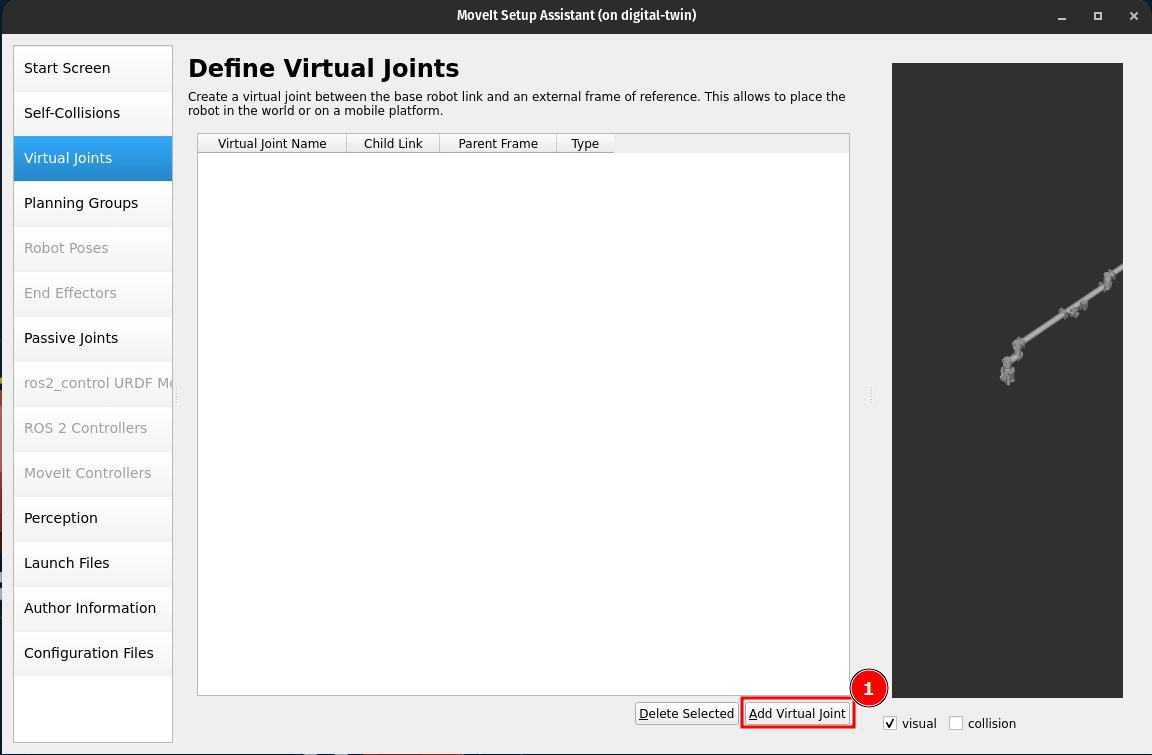Go to Author Information
This screenshot has width=1152, height=755.
[x=92, y=608]
